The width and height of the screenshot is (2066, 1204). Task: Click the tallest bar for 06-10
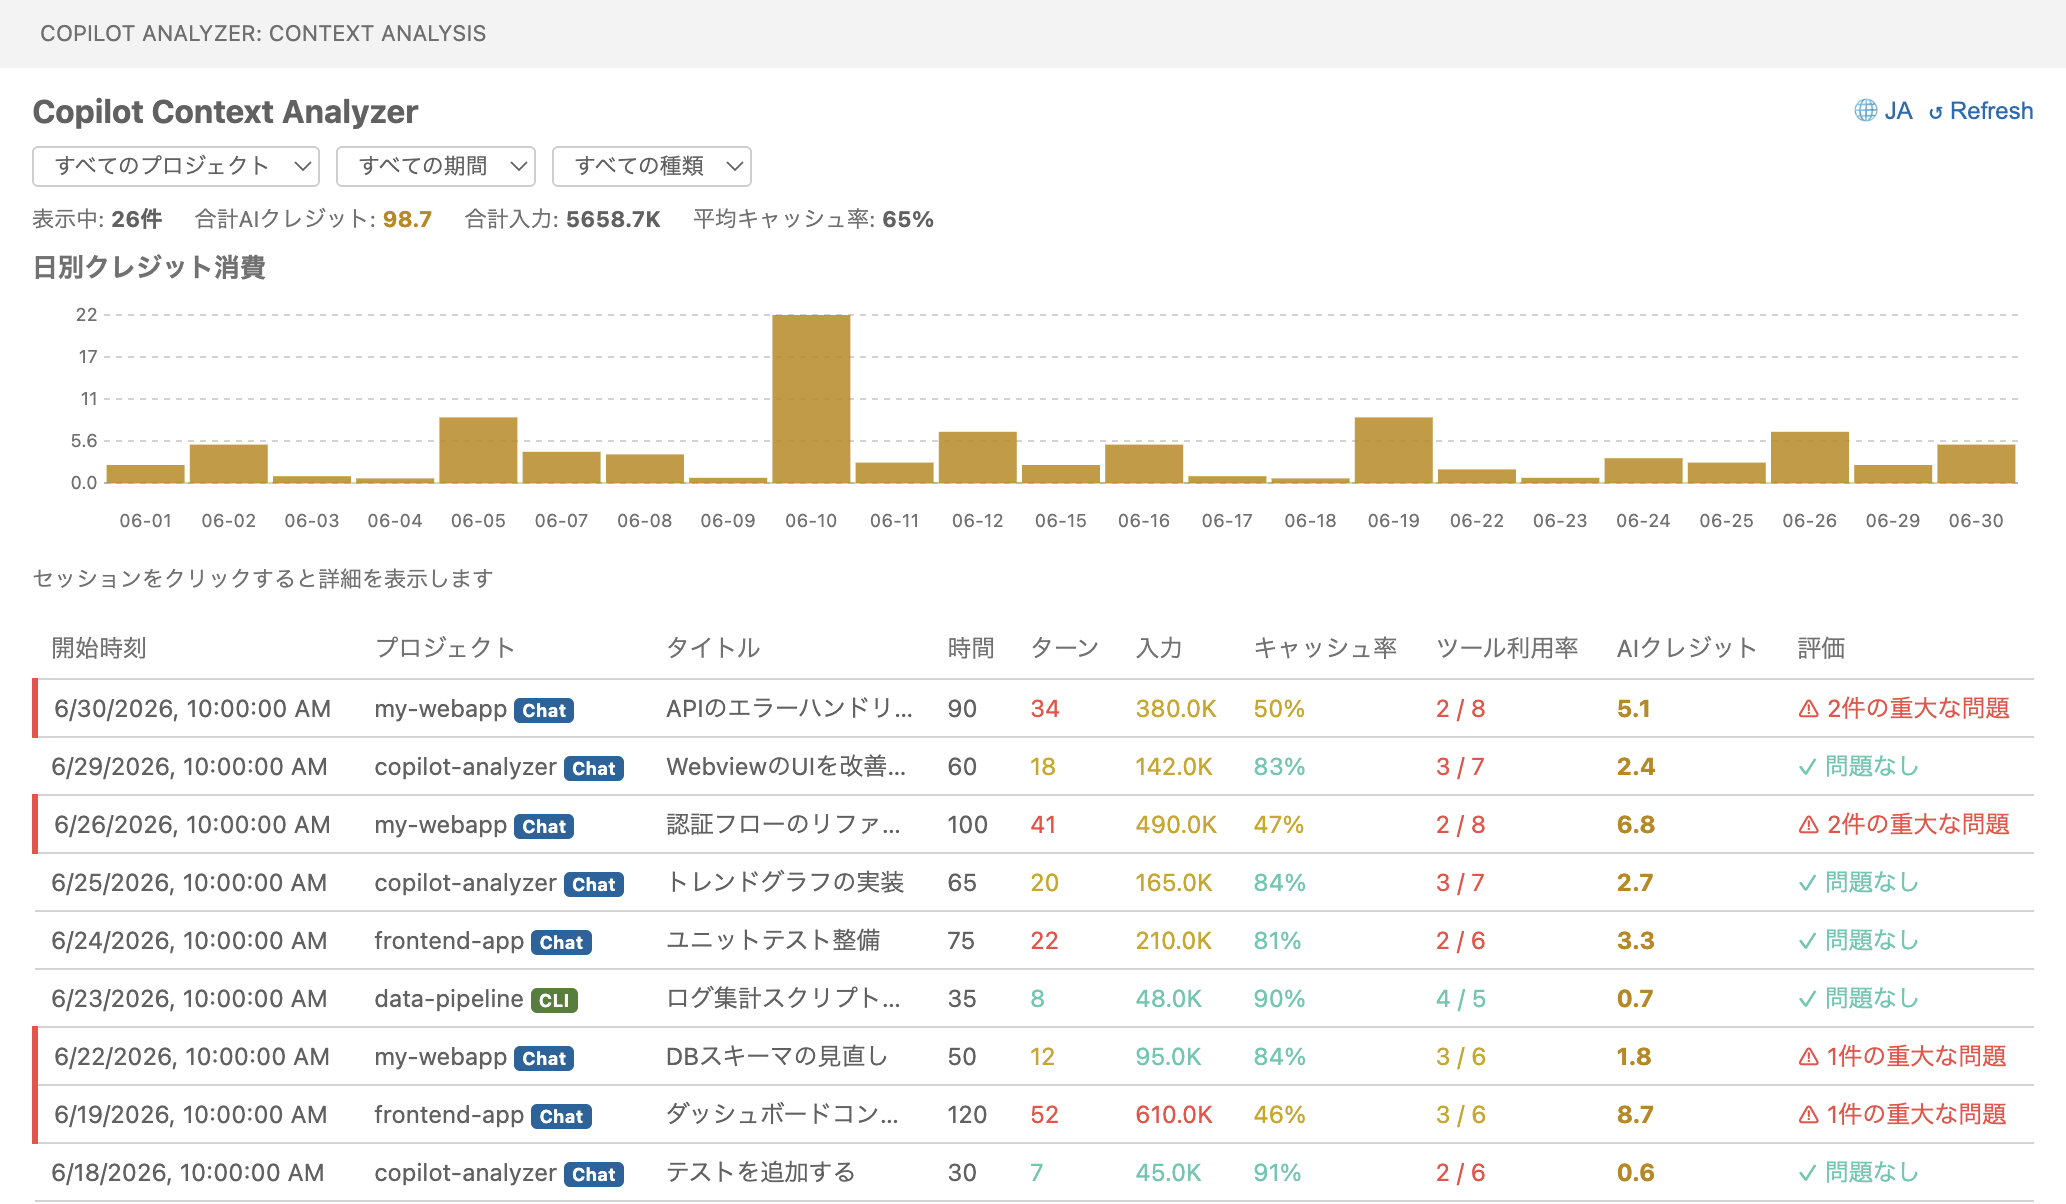[x=811, y=398]
